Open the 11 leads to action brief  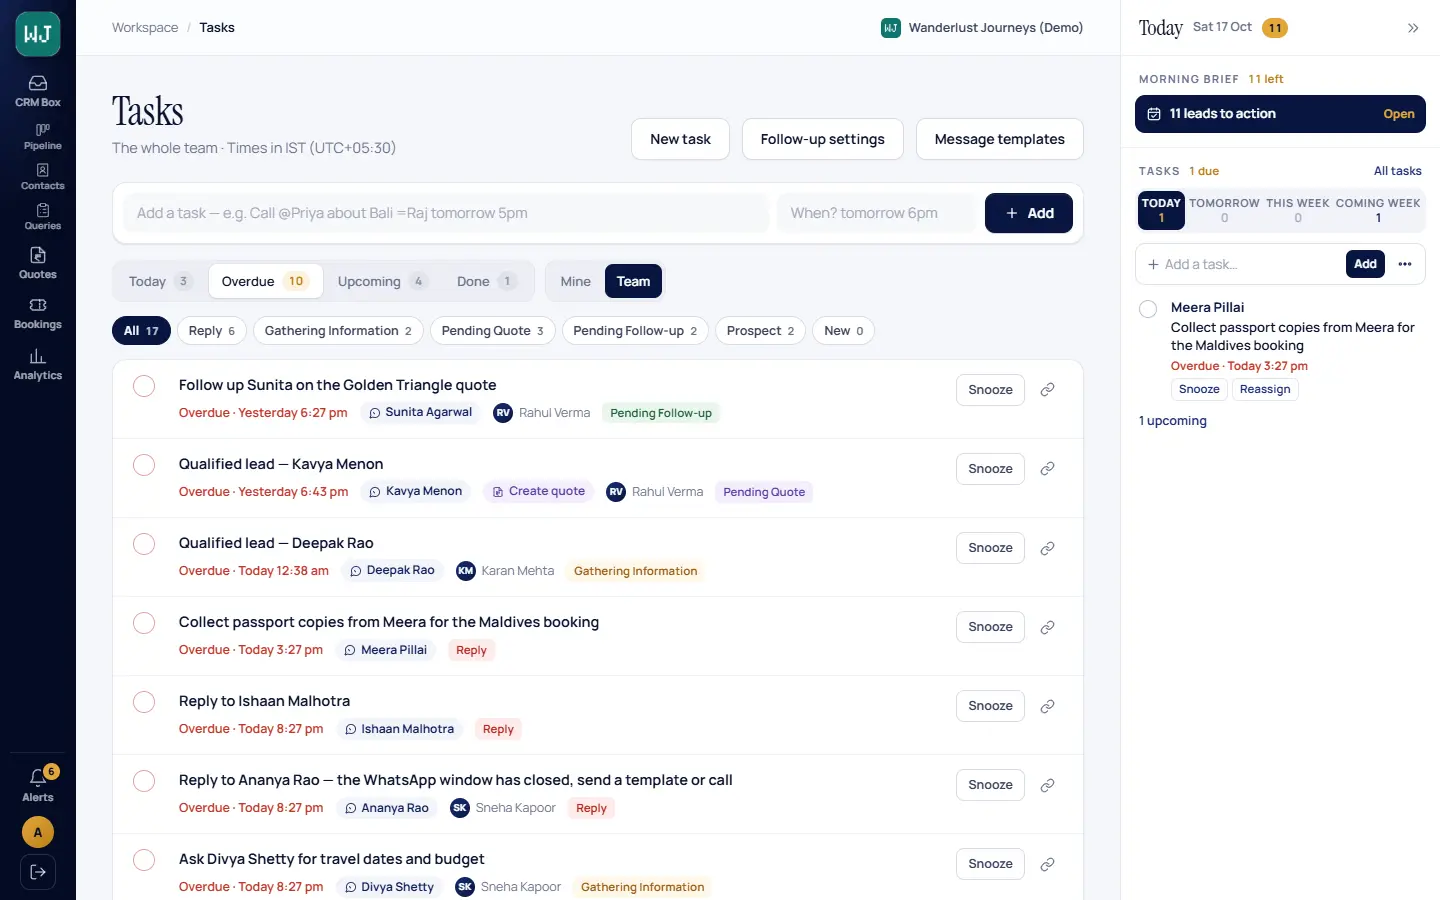click(x=1280, y=114)
